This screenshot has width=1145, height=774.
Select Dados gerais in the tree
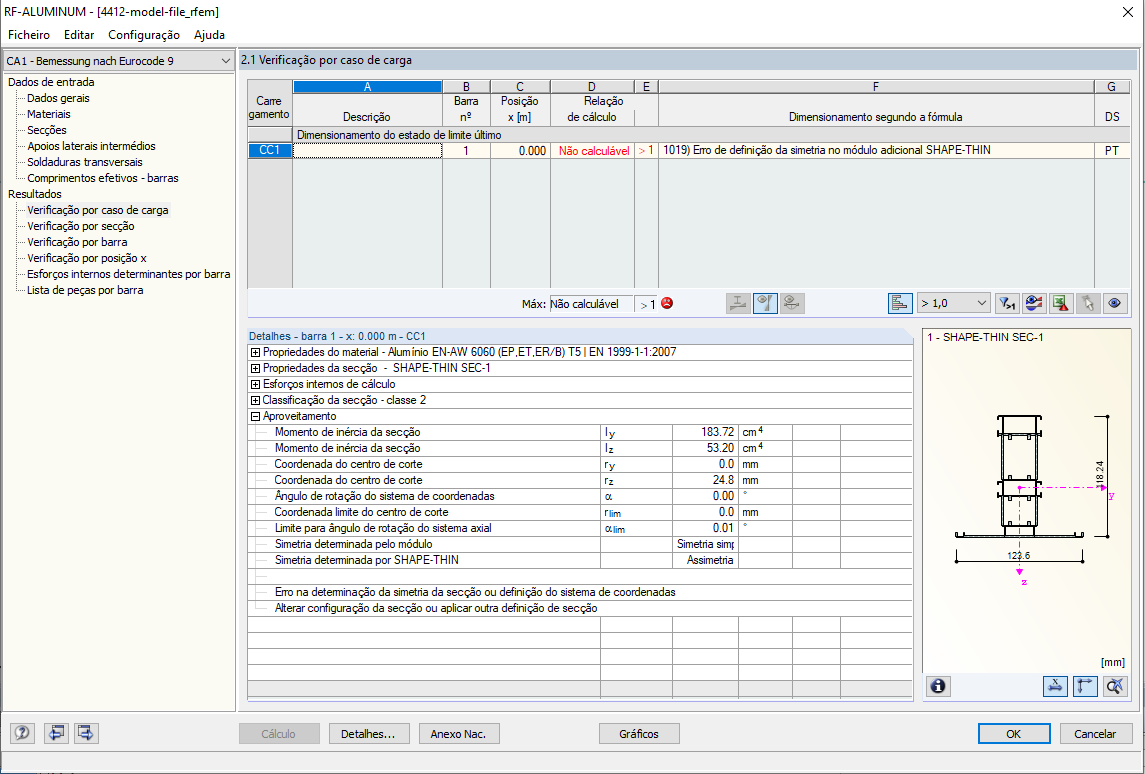(x=58, y=98)
